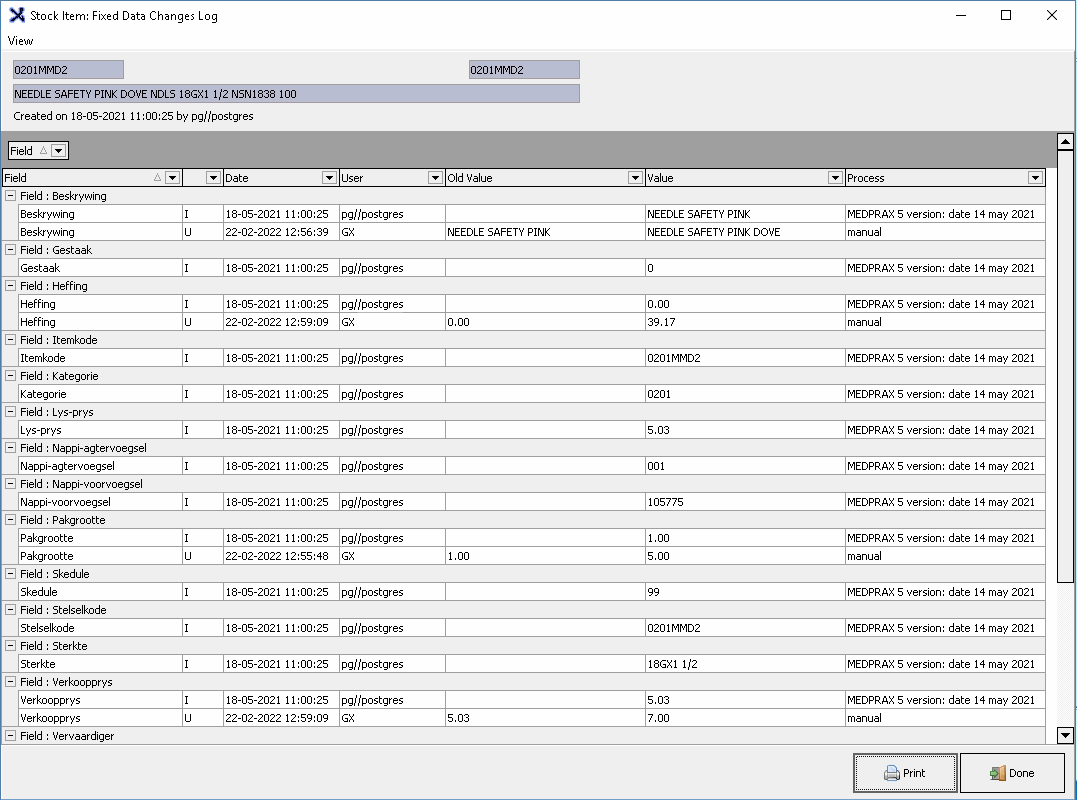The height and width of the screenshot is (800, 1077).
Task: Open the View menu
Action: click(20, 41)
